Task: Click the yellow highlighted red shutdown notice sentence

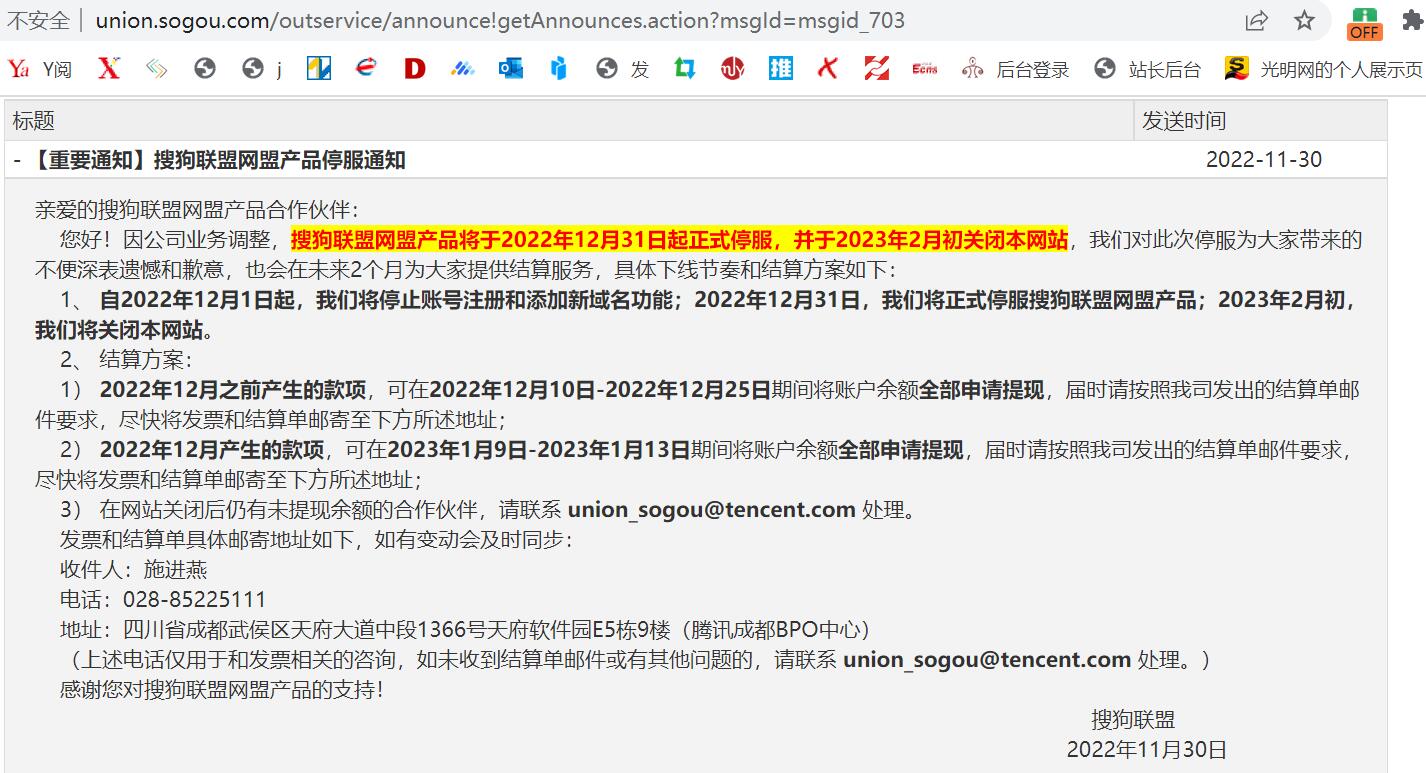Action: pyautogui.click(x=679, y=240)
